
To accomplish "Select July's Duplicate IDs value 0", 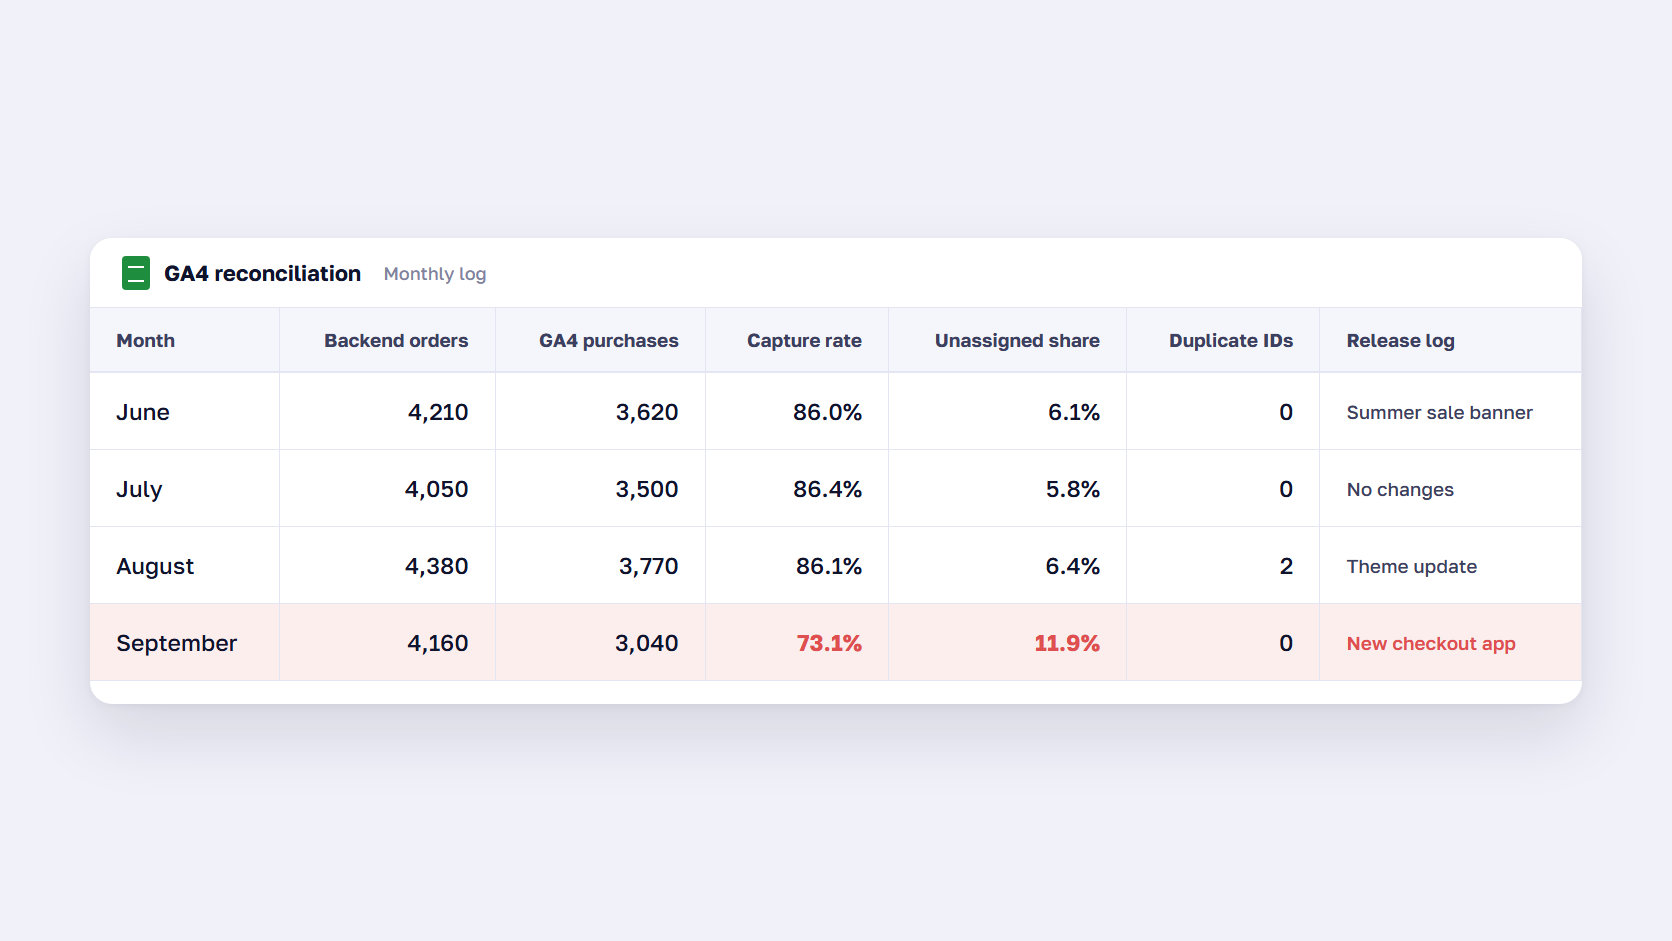I will [1286, 489].
